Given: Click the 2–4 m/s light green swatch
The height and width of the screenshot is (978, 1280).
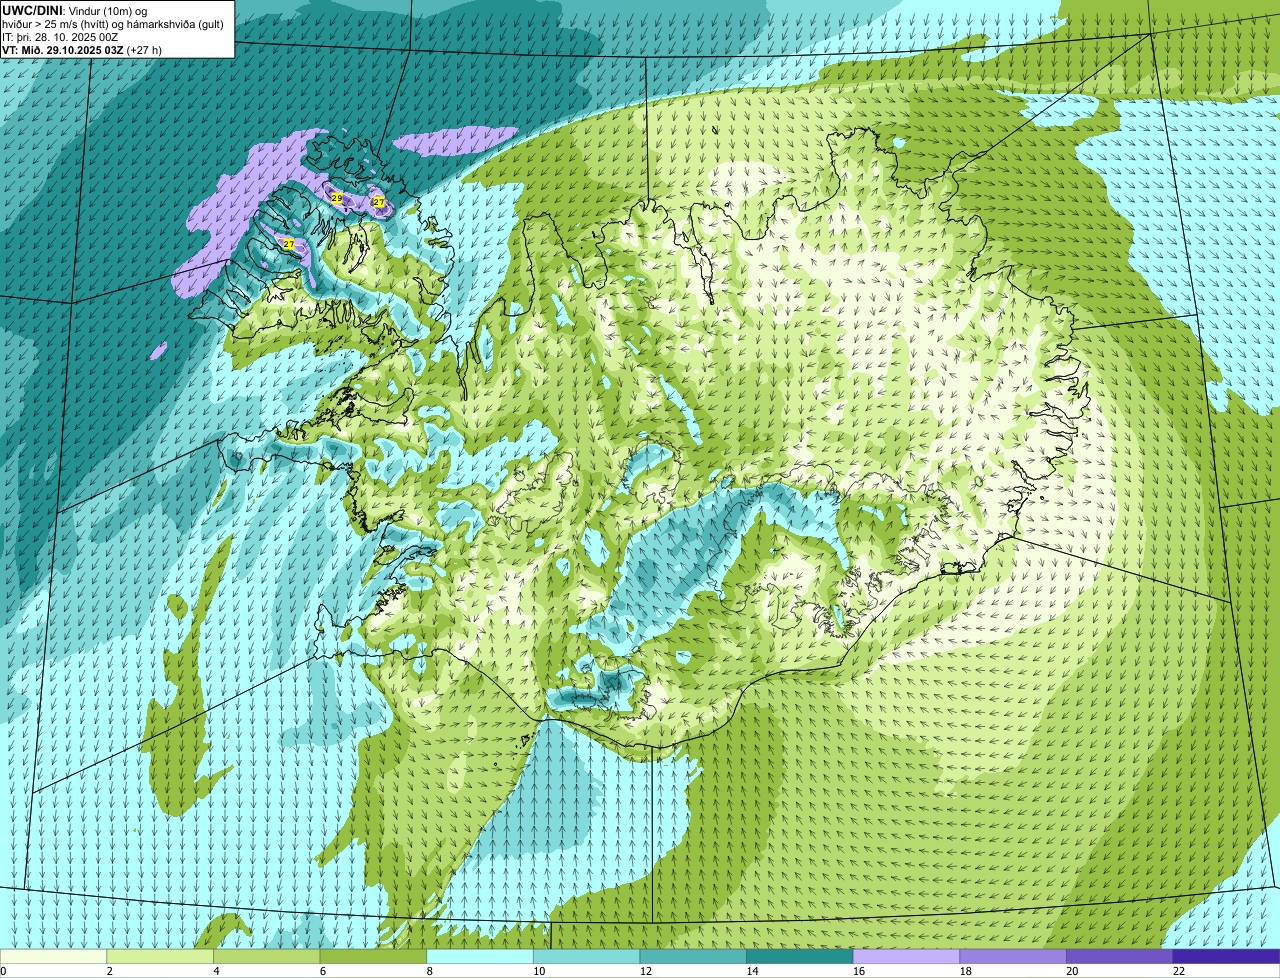Looking at the screenshot, I should click(x=160, y=956).
